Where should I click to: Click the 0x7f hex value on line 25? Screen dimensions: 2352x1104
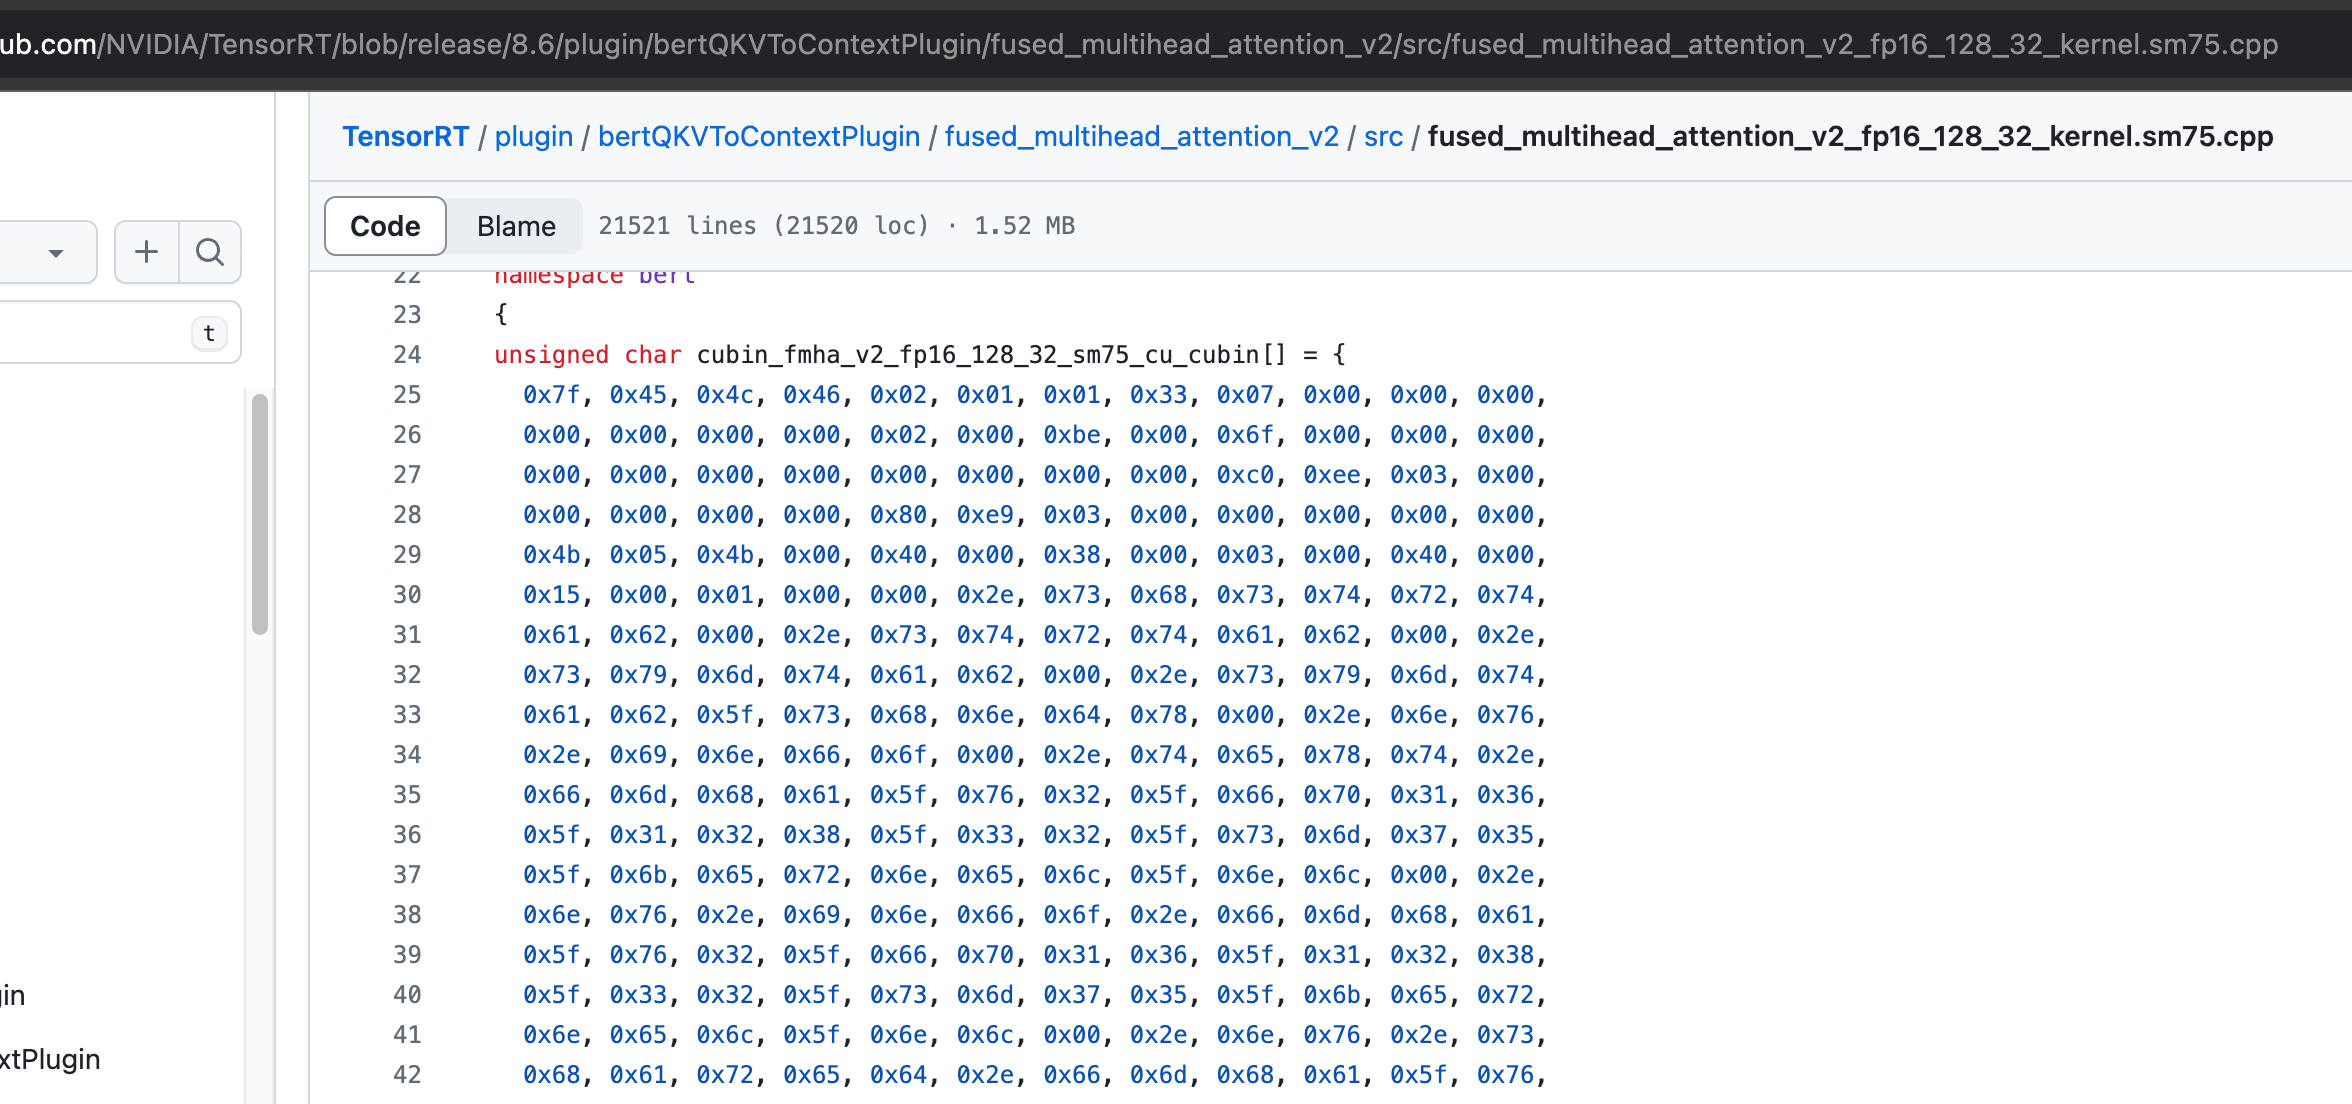coord(551,395)
